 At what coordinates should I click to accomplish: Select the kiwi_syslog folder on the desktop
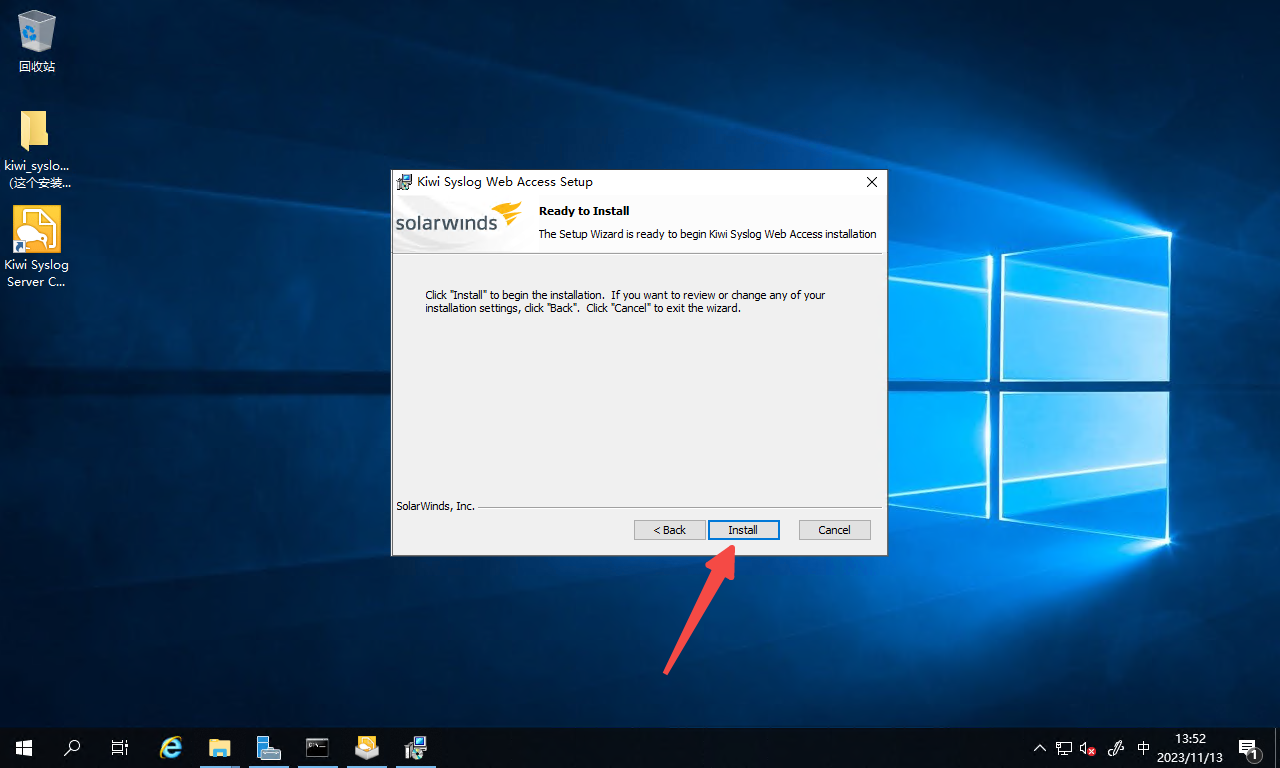(36, 145)
